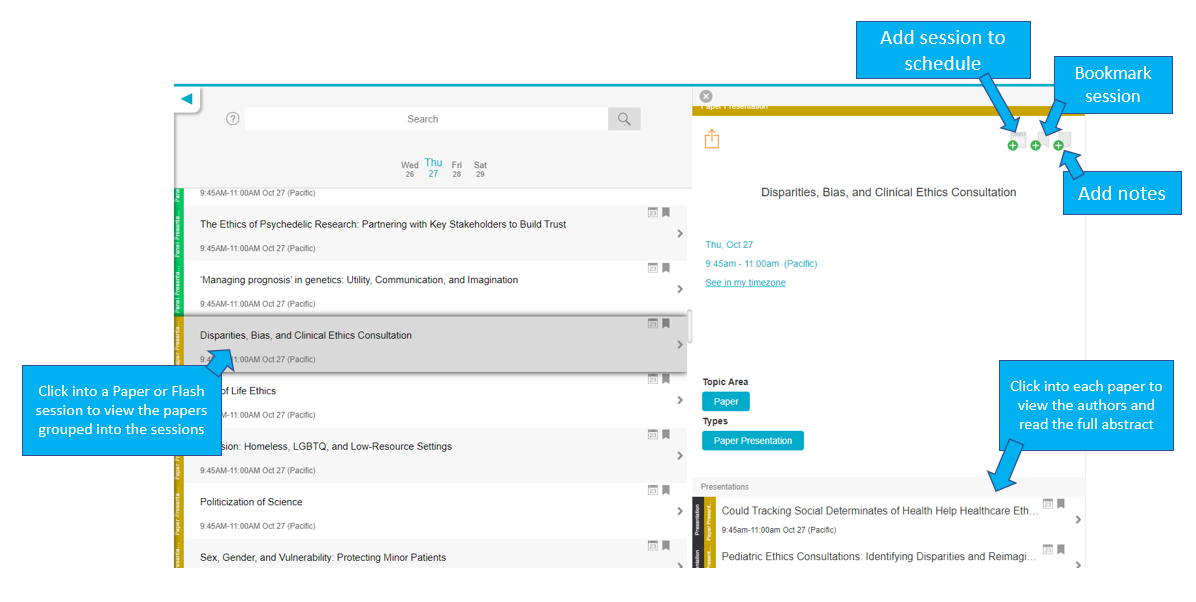The height and width of the screenshot is (602, 1196).
Task: Bookmark Could Tracking Social Determinates presentation
Action: point(1060,504)
